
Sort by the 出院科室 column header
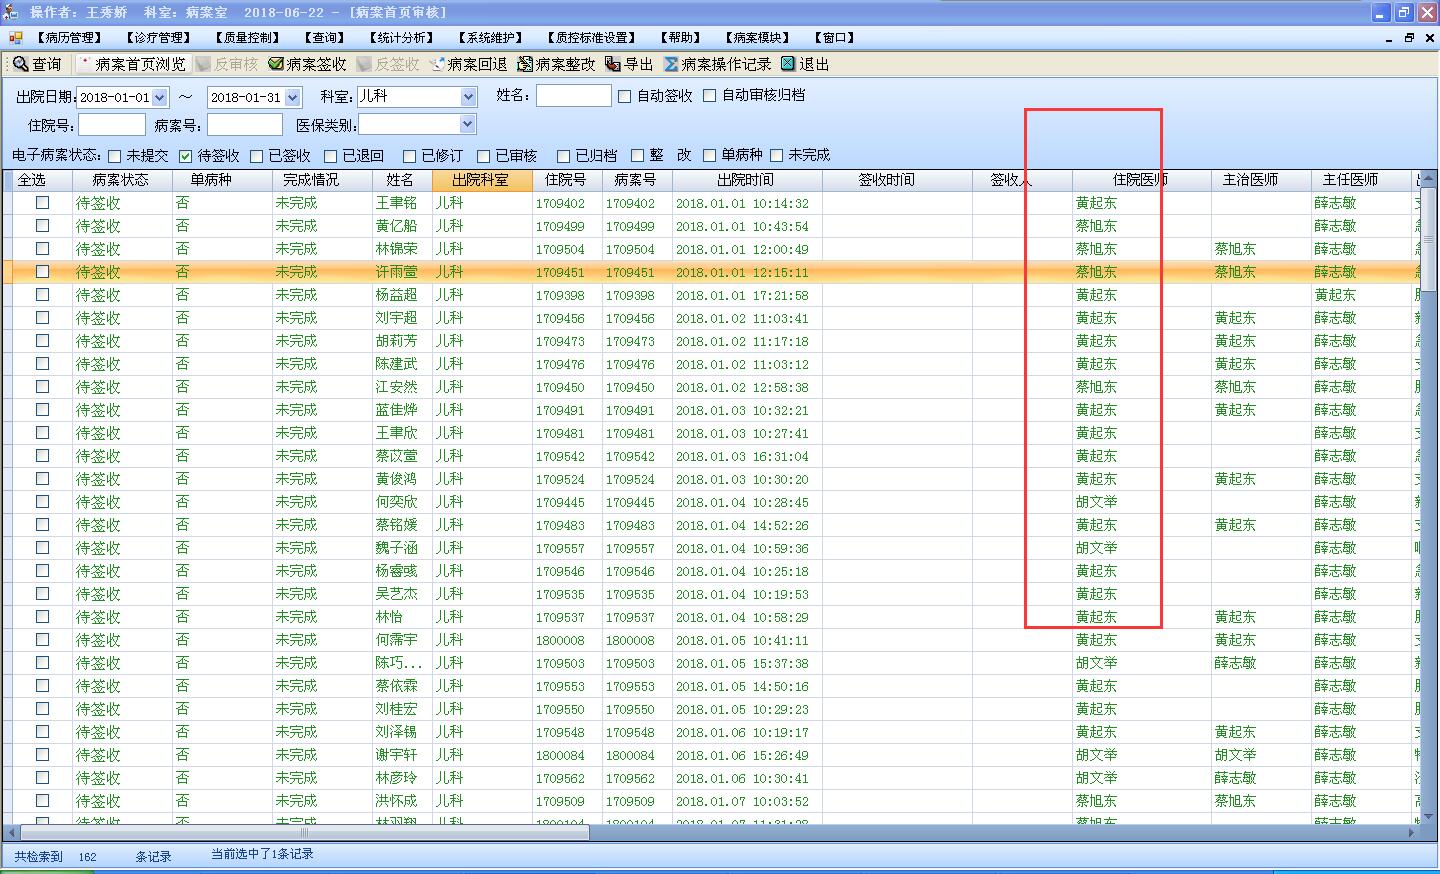click(481, 180)
